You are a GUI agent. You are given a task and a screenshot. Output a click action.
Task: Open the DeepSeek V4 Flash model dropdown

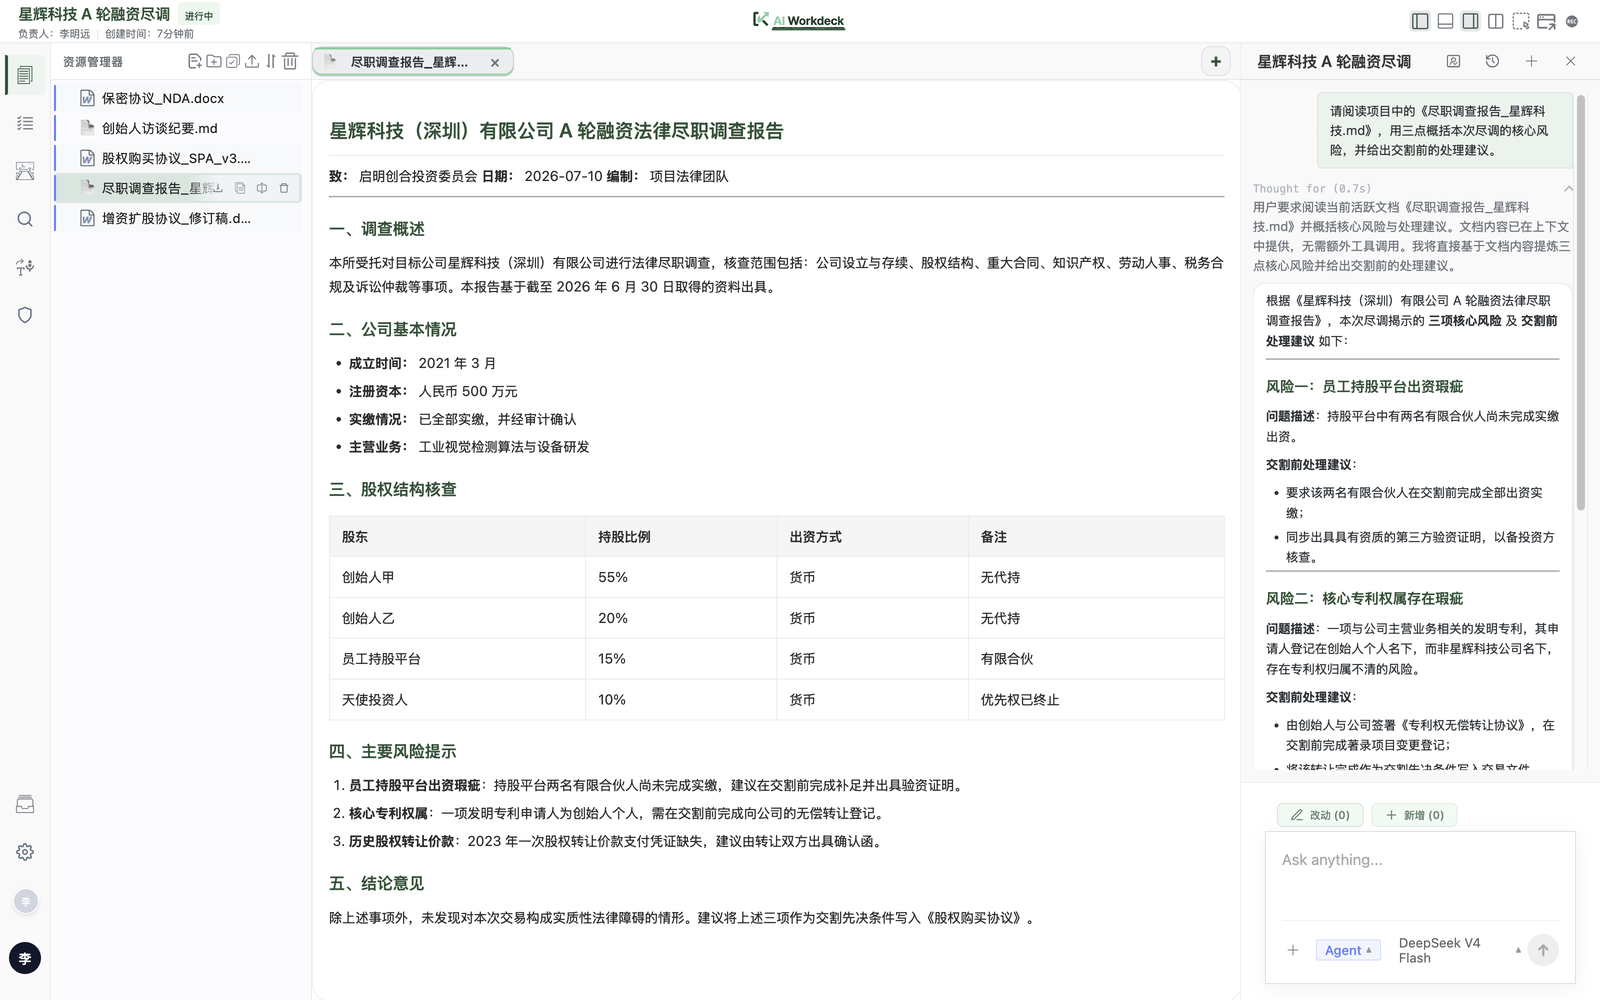1459,950
